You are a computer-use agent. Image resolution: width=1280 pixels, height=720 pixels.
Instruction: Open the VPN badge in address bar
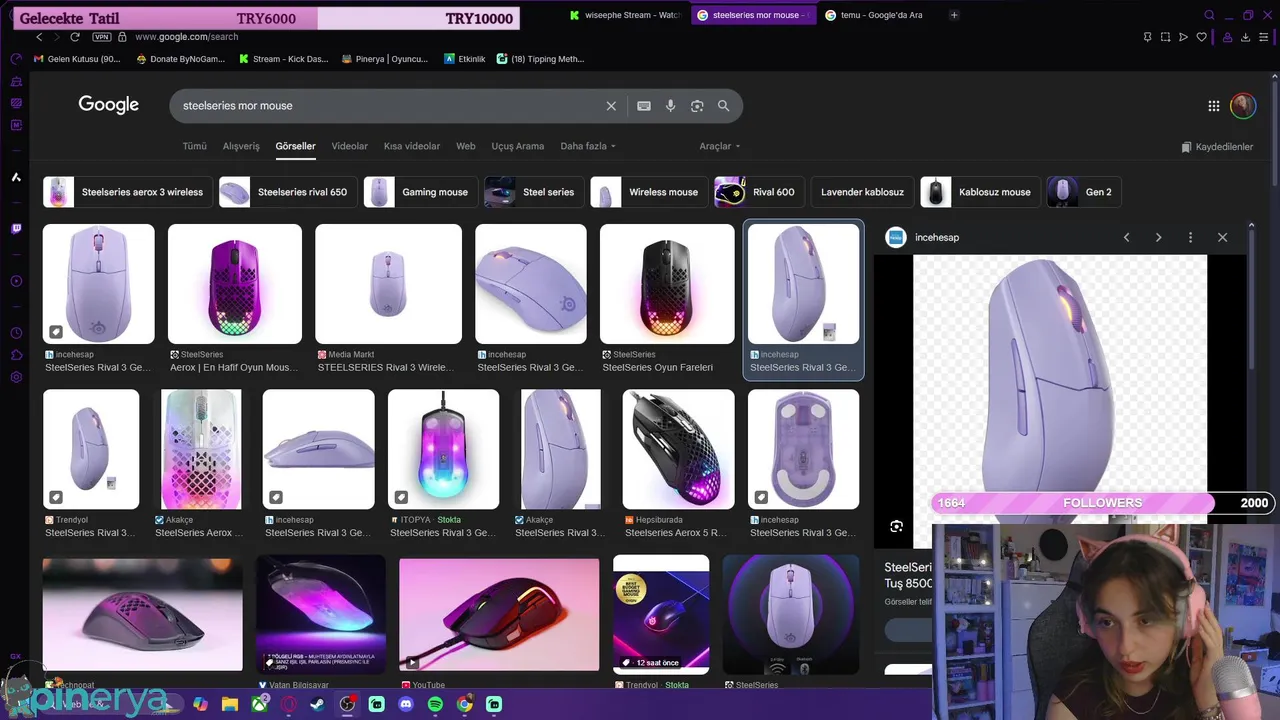click(x=101, y=37)
